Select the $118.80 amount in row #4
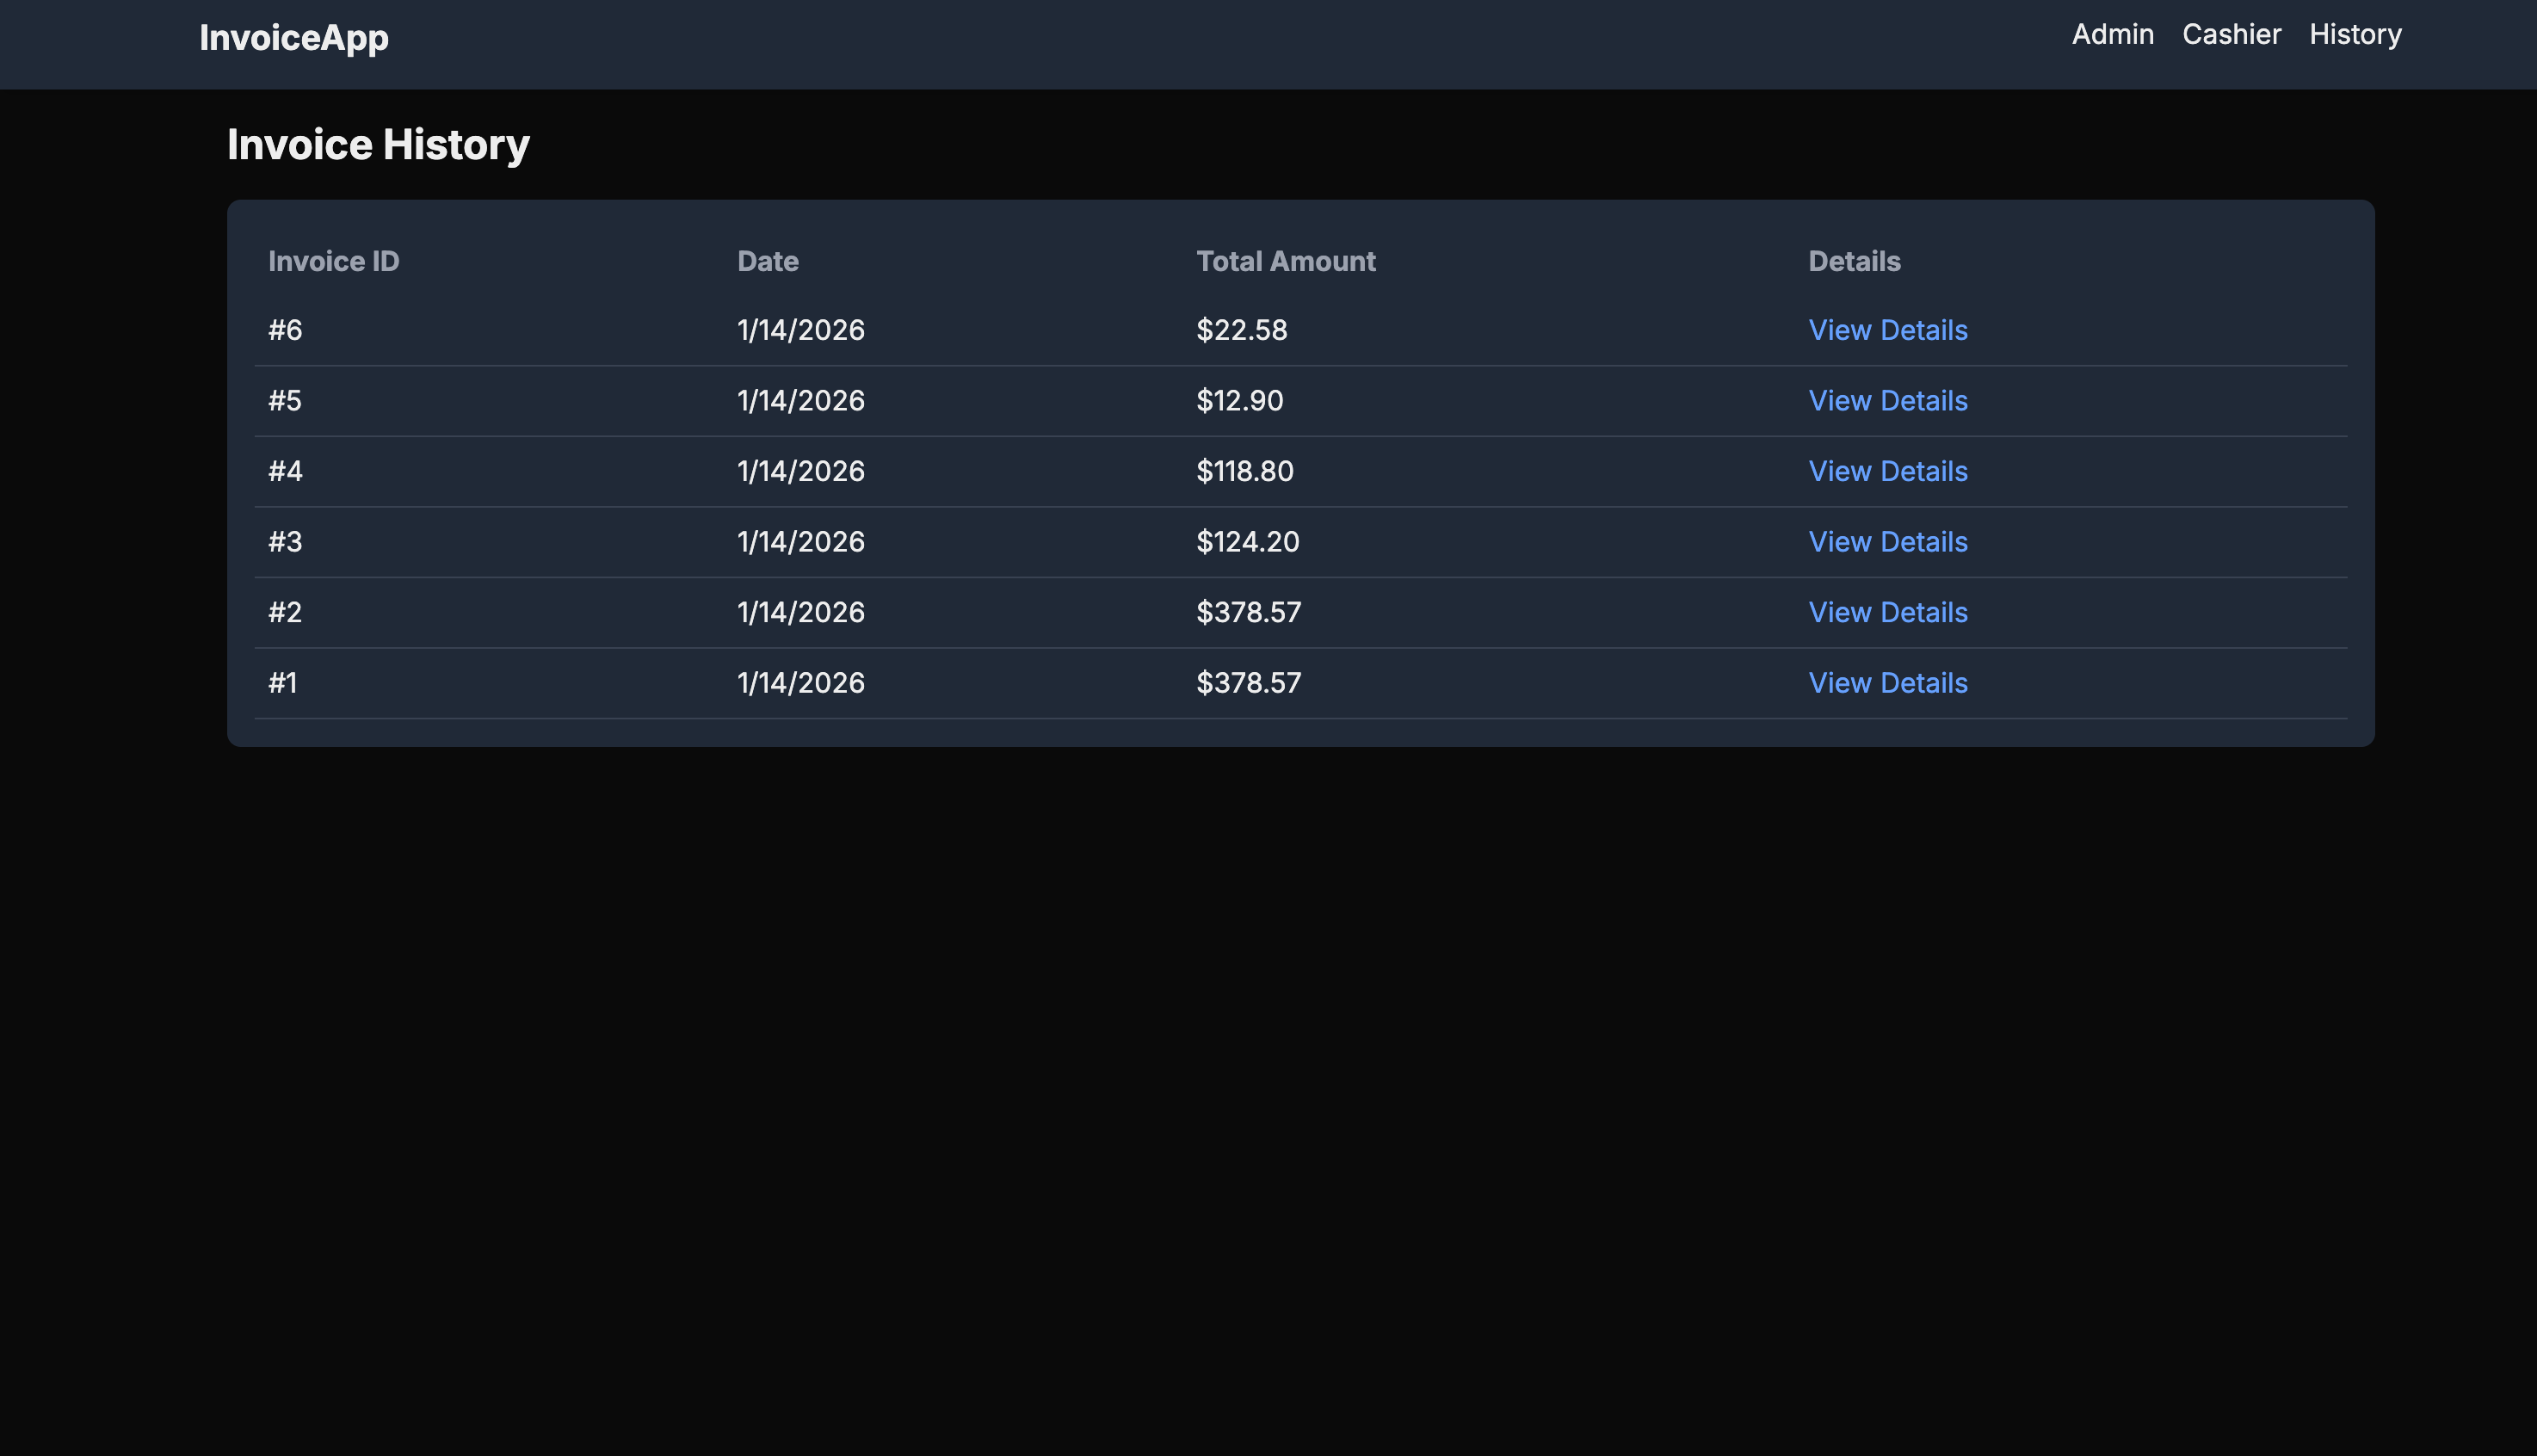The image size is (2537, 1456). (x=1244, y=471)
